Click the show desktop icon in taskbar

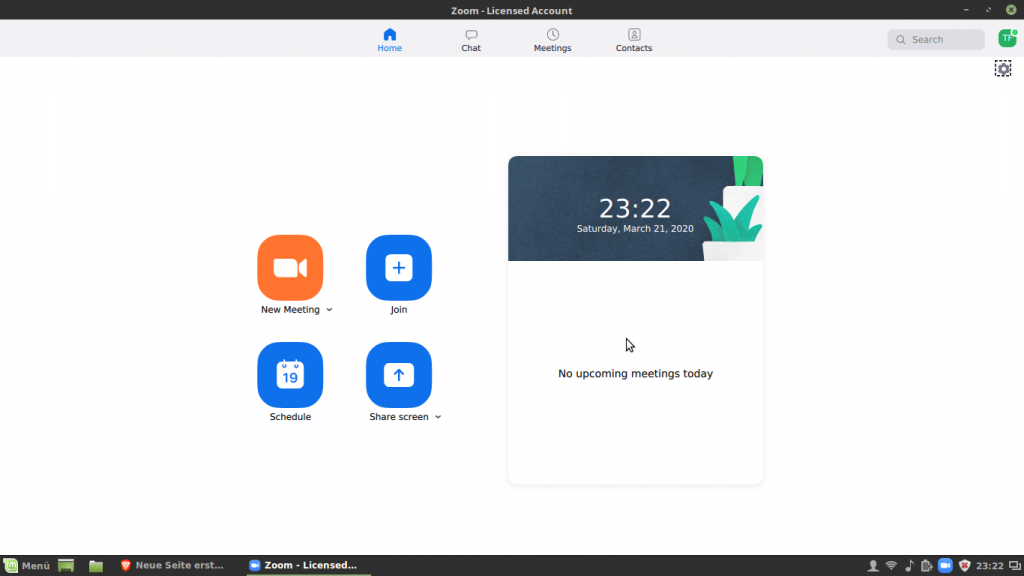click(x=66, y=566)
